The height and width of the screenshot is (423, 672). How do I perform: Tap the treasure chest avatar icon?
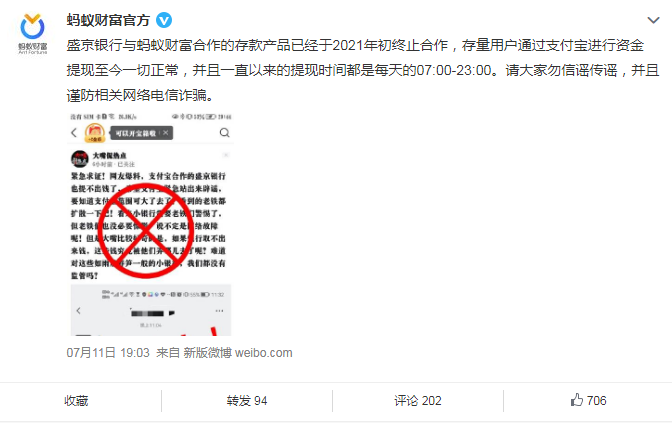(95, 132)
